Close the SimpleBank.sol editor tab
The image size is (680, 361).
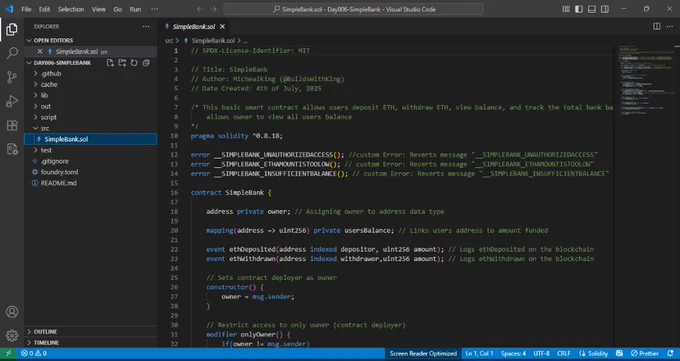pos(222,26)
